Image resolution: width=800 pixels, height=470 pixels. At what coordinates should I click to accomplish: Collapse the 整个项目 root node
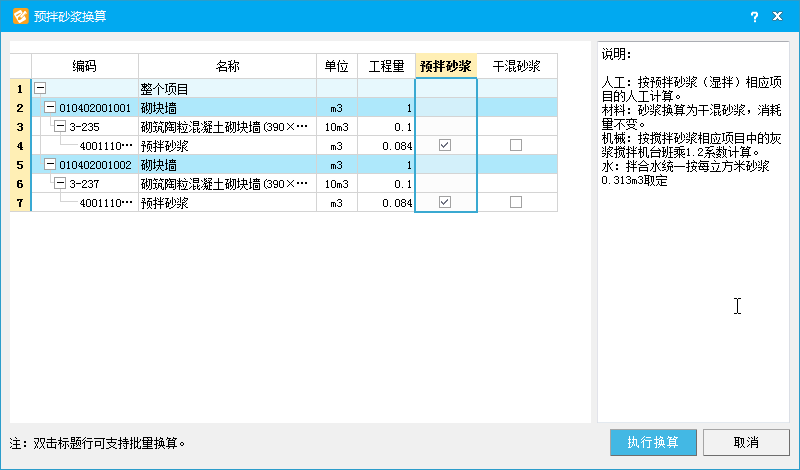pyautogui.click(x=40, y=89)
